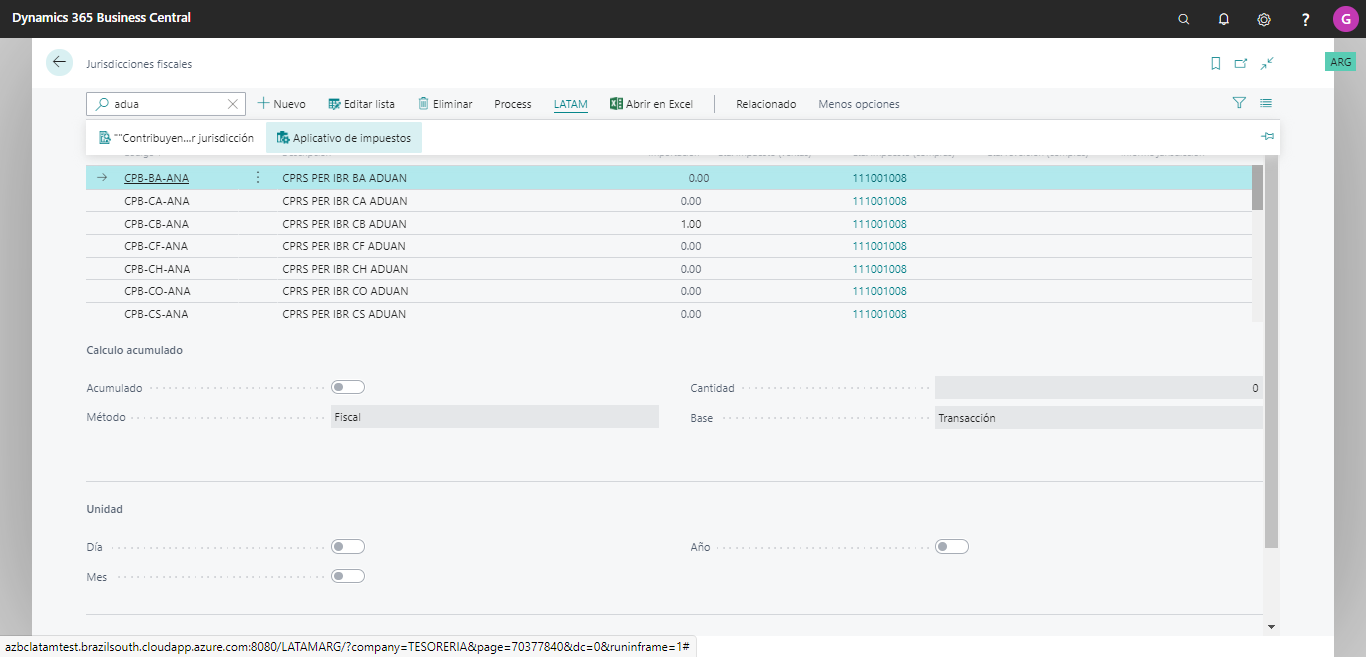Select the CPB-CS-ANA row code

pos(156,314)
